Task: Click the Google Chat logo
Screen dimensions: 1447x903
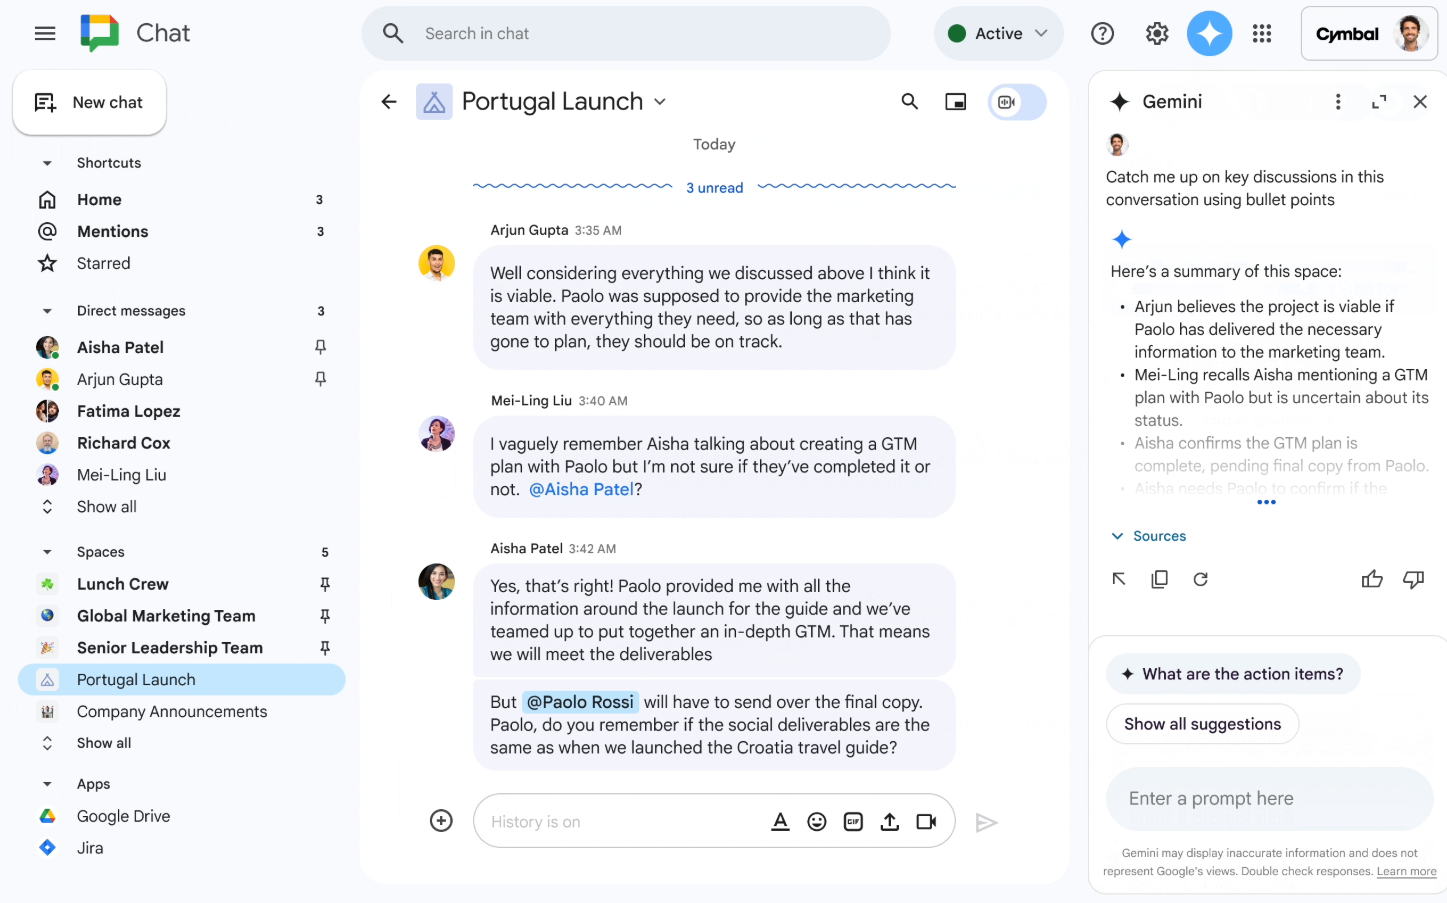Action: [99, 33]
